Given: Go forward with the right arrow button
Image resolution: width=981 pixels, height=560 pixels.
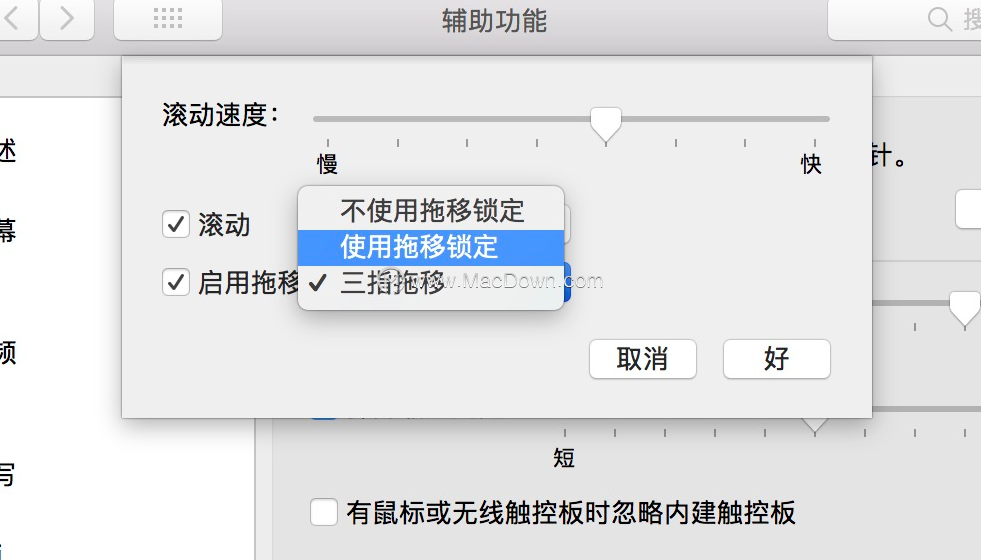Looking at the screenshot, I should [x=68, y=19].
